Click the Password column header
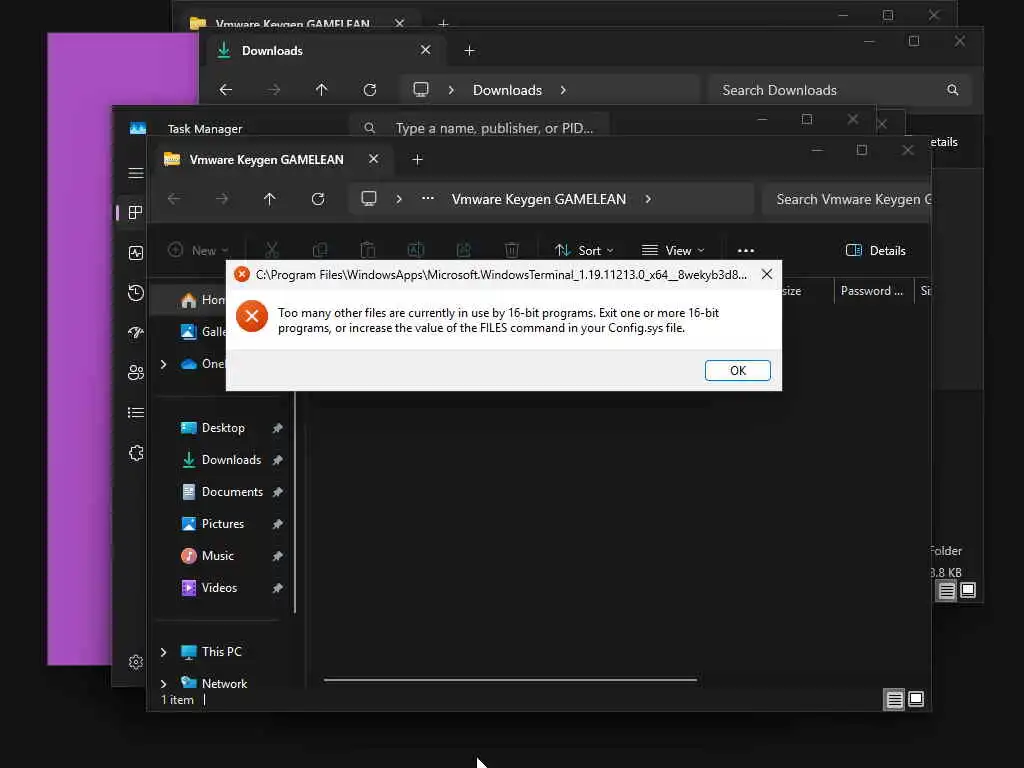Viewport: 1024px width, 768px height. point(872,291)
